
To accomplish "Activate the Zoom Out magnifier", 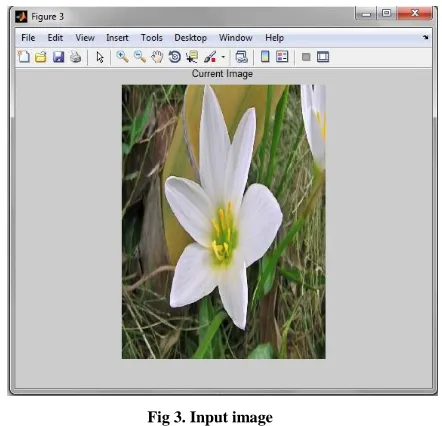I will (x=140, y=57).
